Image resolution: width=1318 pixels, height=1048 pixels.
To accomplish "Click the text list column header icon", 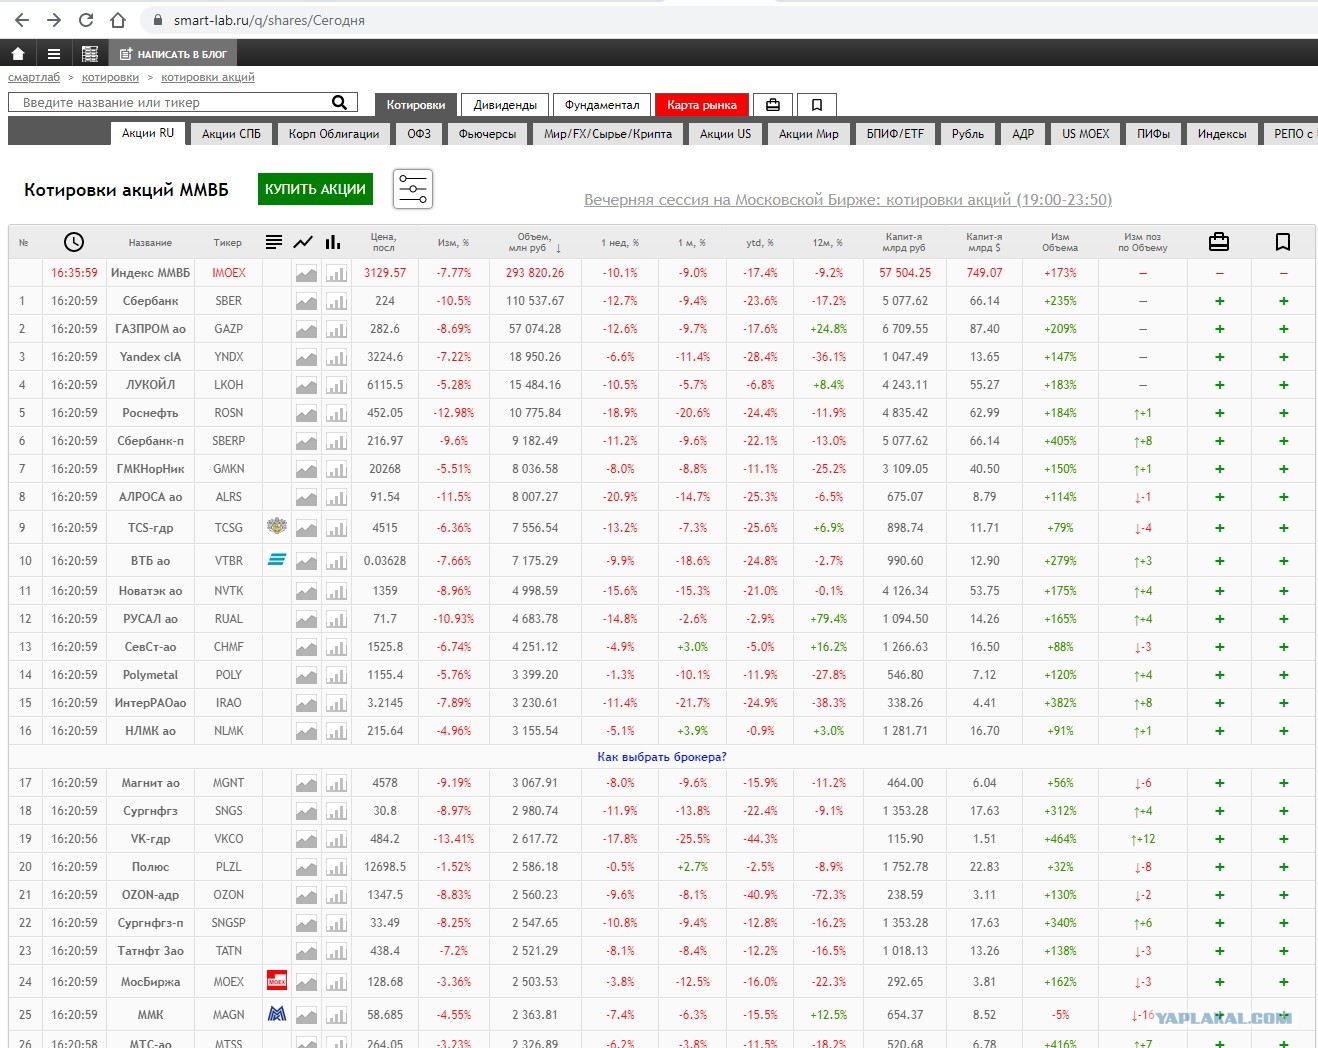I will coord(274,242).
